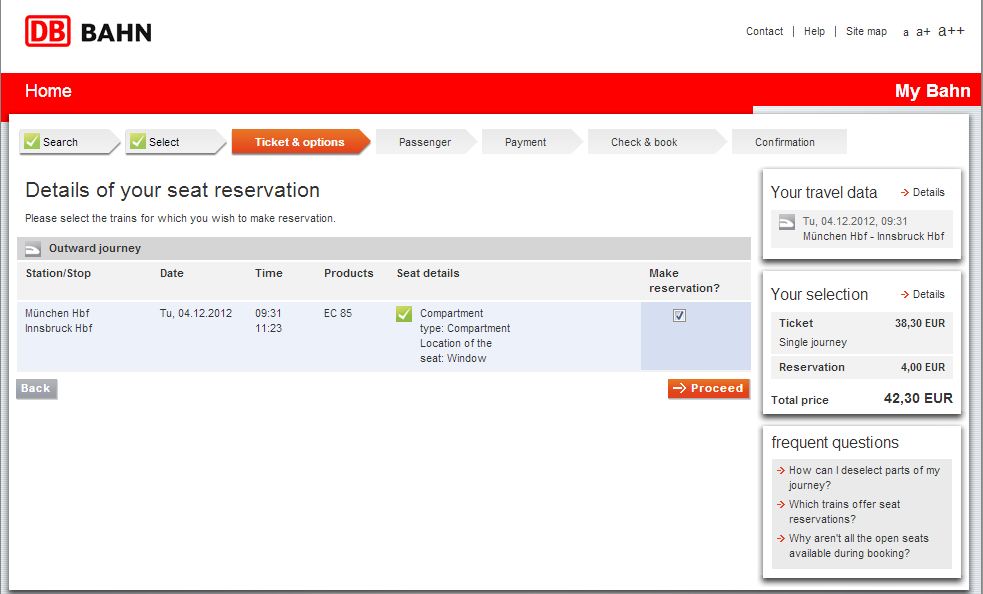Image resolution: width=983 pixels, height=594 pixels.
Task: Increase font size with 'a+'
Action: click(923, 31)
